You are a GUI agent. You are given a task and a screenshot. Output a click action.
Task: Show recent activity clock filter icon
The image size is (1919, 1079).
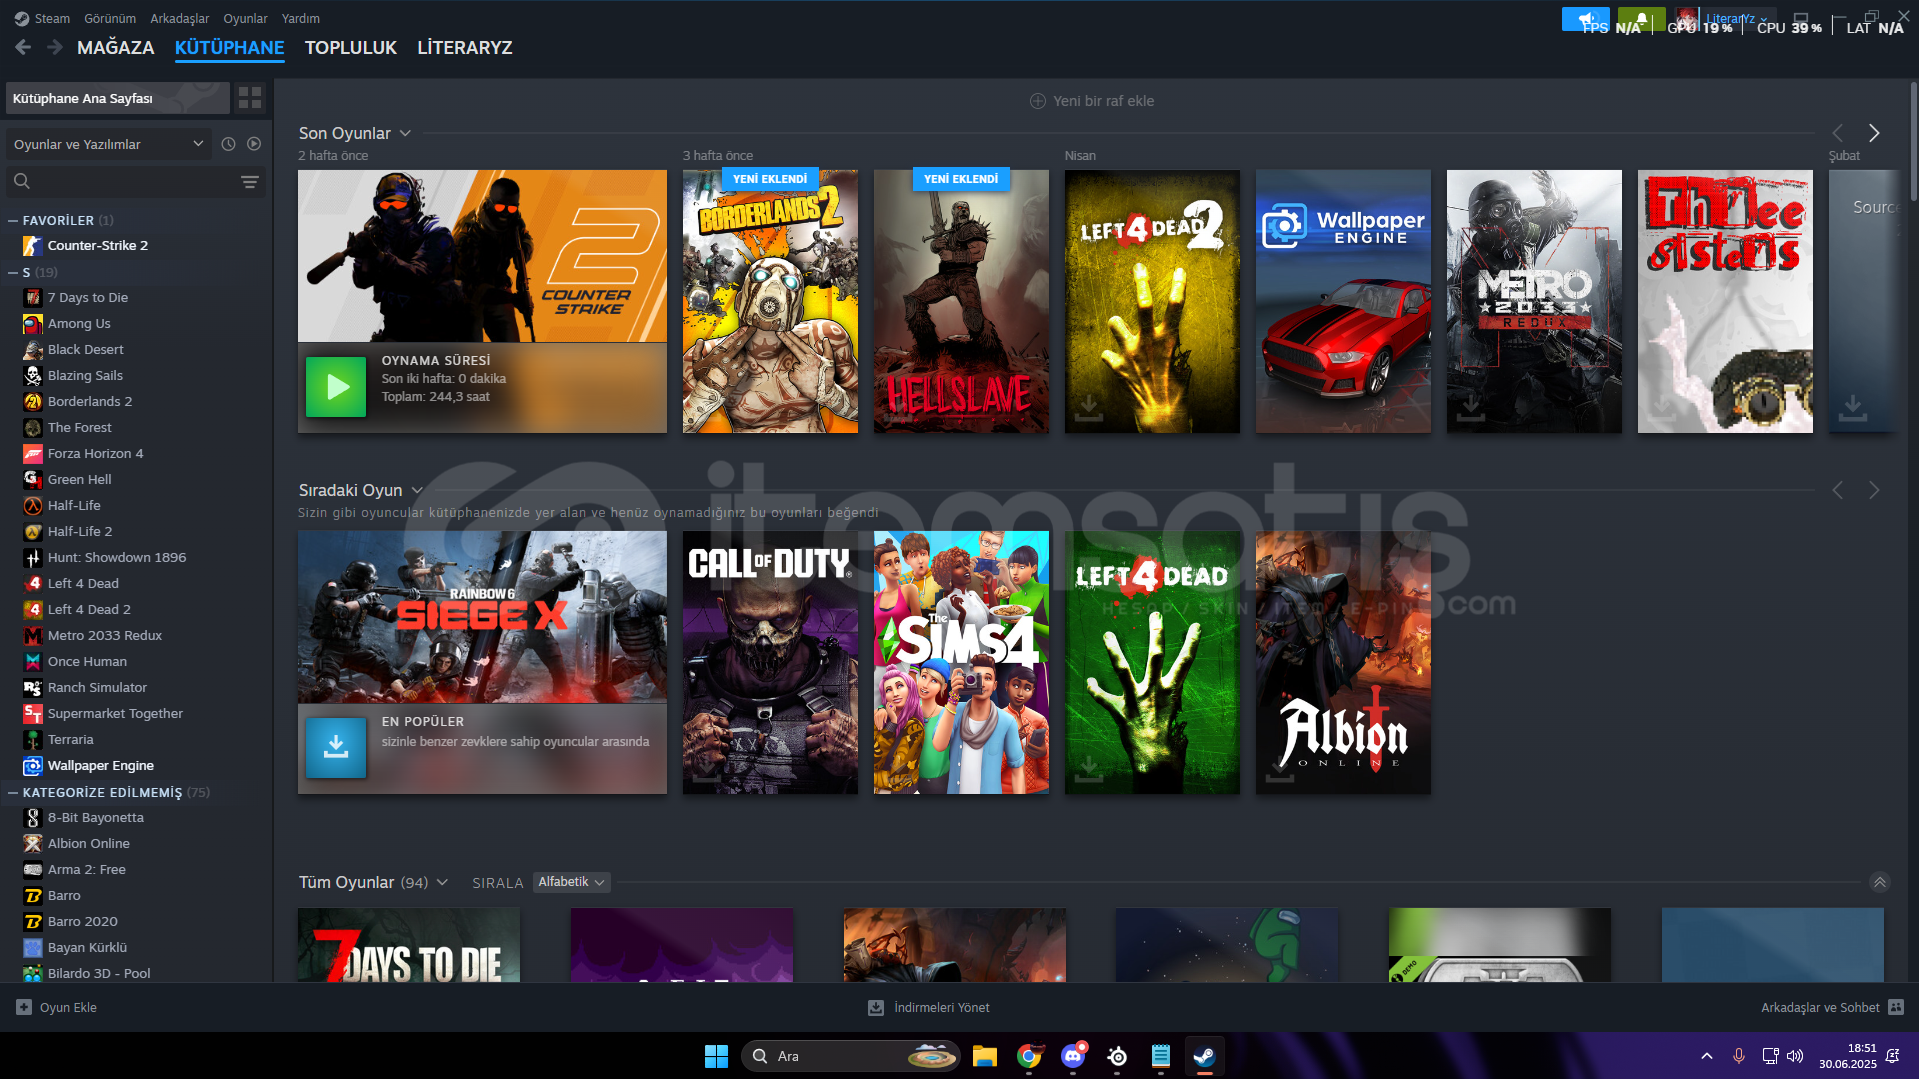228,144
